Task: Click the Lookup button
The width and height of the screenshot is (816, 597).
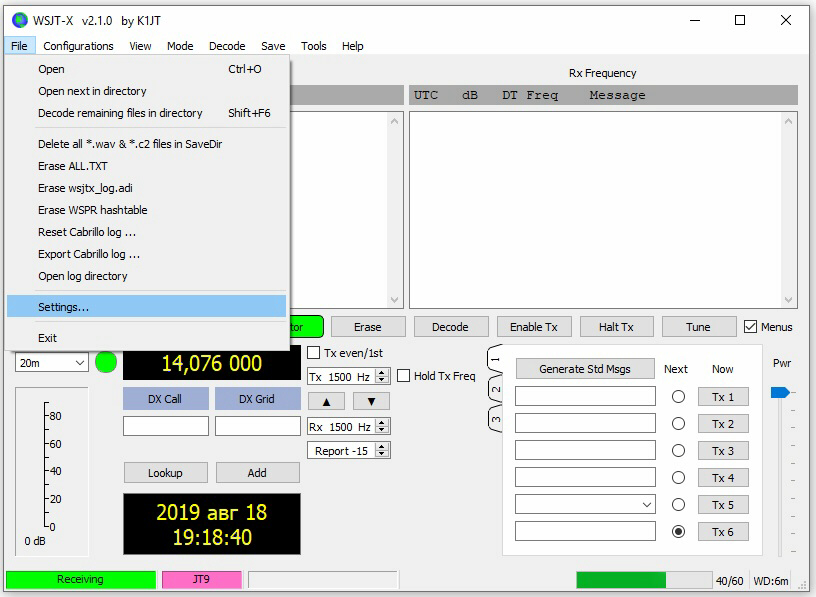Action: pos(165,473)
